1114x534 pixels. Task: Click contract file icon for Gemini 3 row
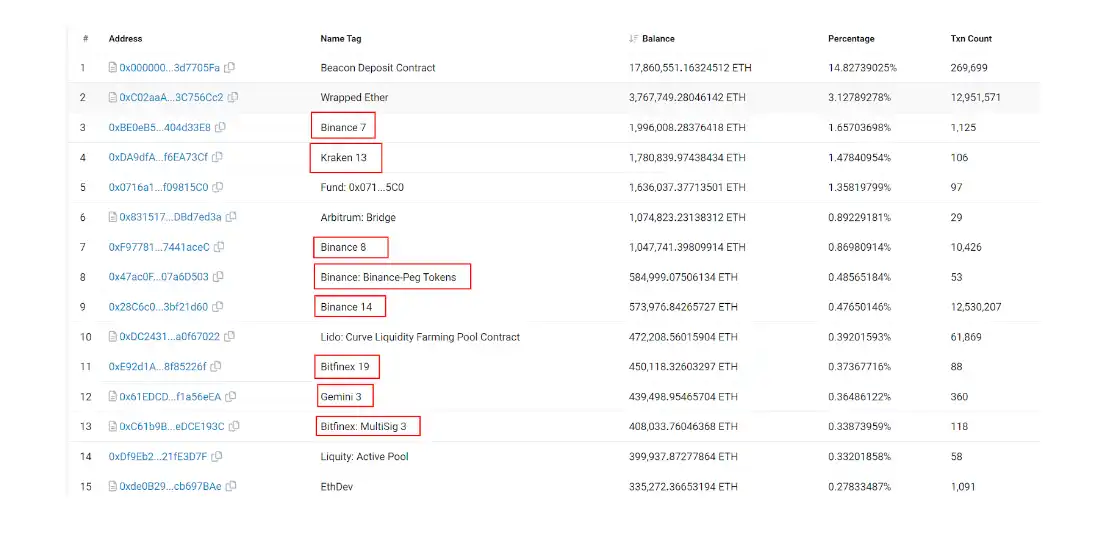click(x=112, y=397)
